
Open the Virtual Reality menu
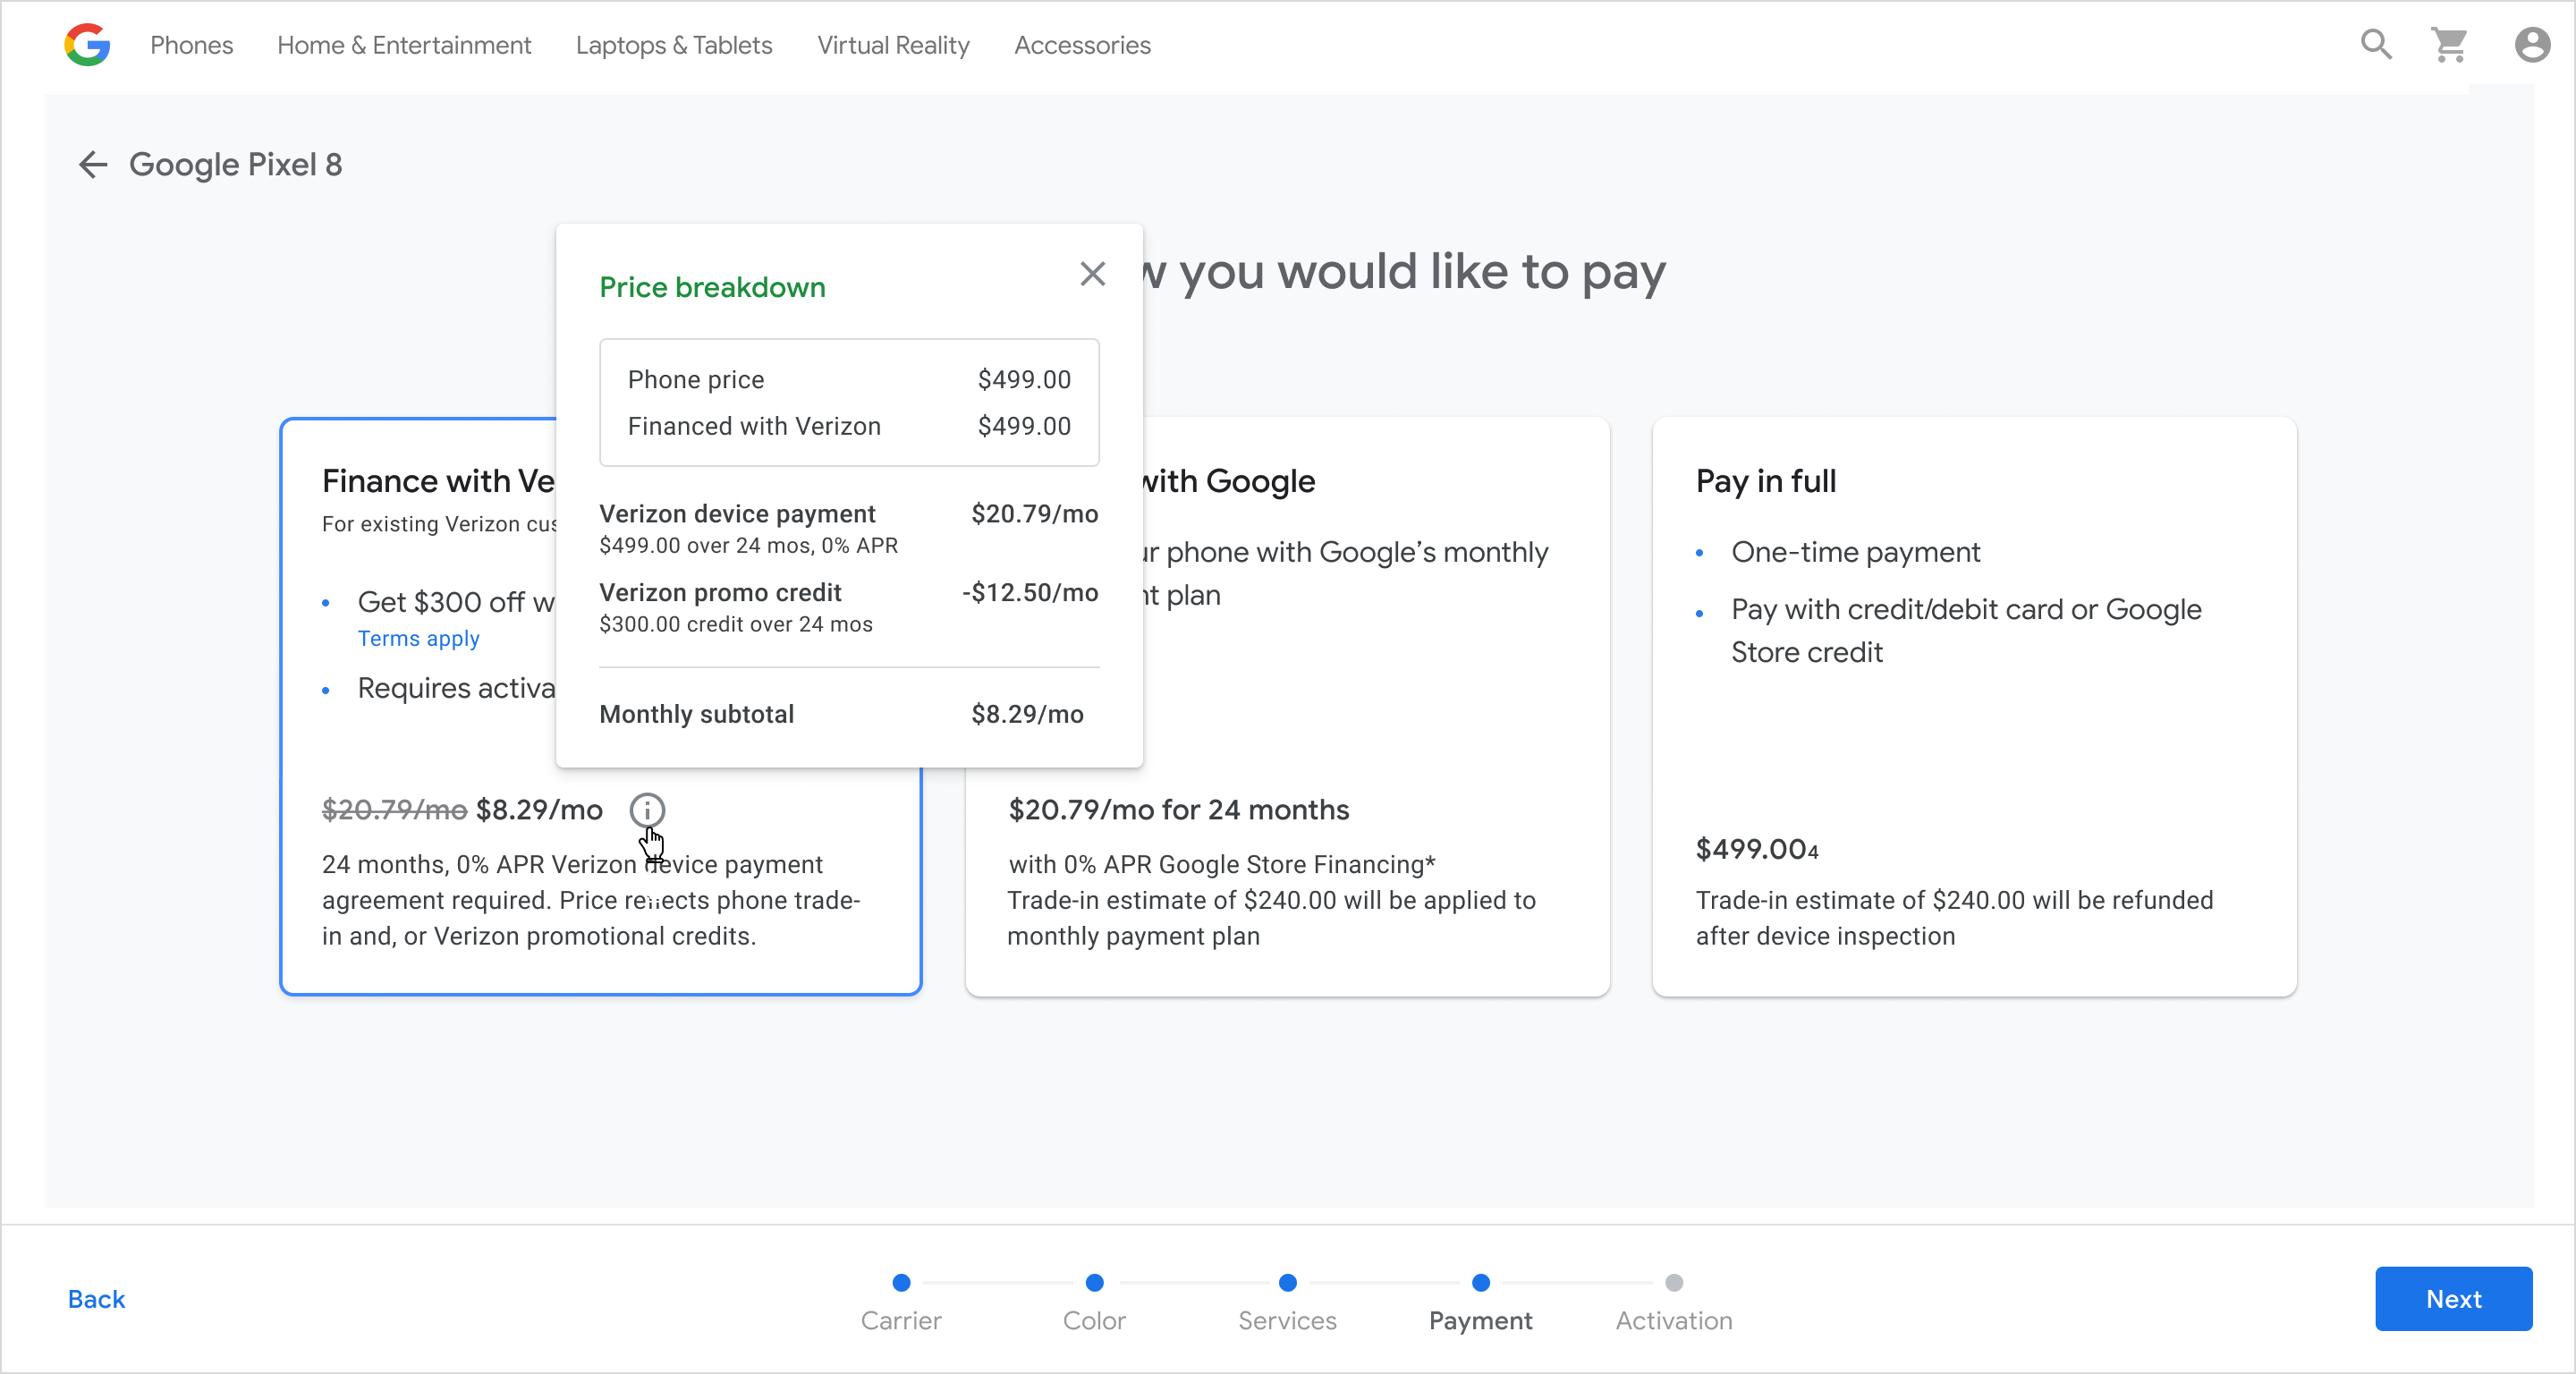(893, 45)
